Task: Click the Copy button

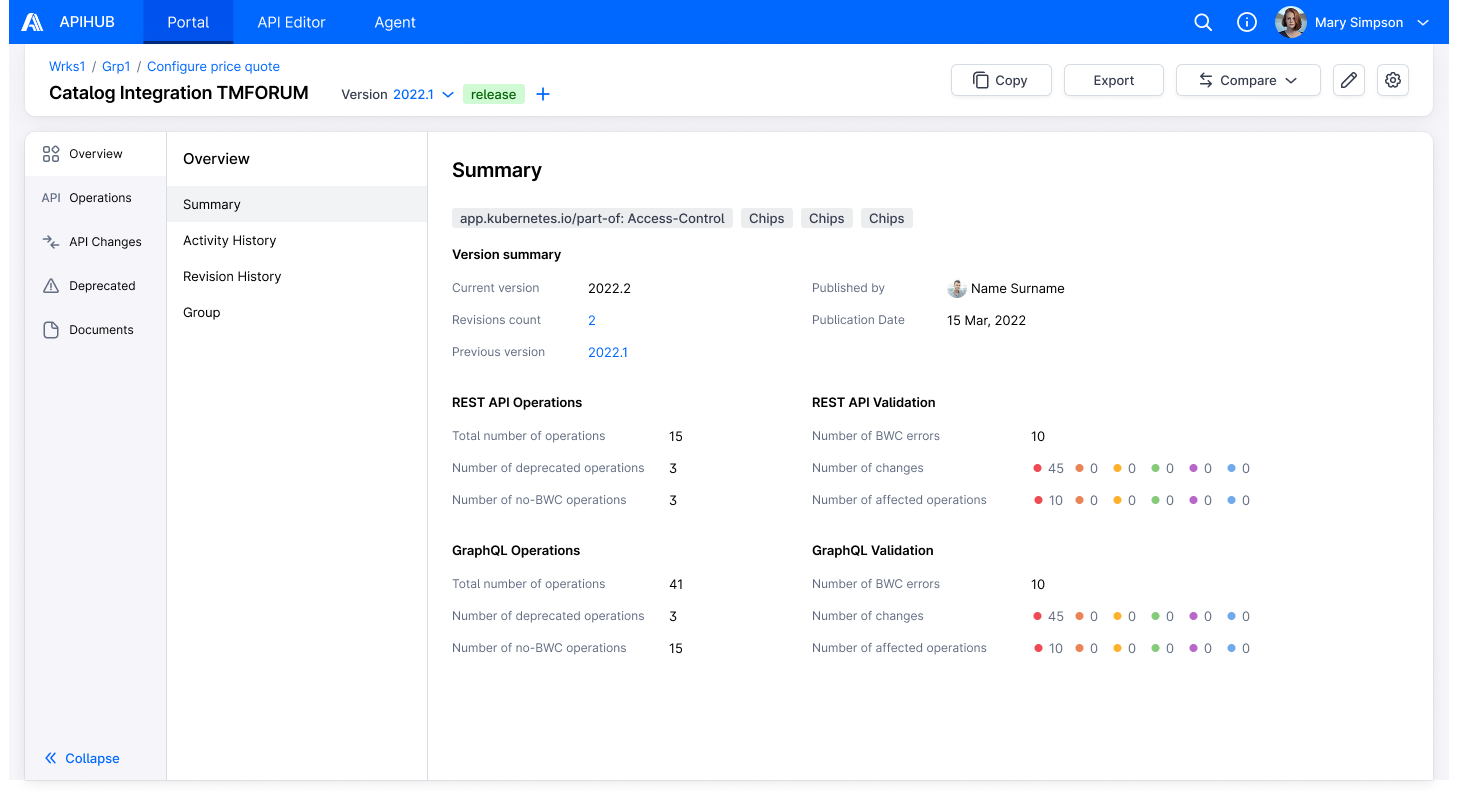Action: tap(1001, 80)
